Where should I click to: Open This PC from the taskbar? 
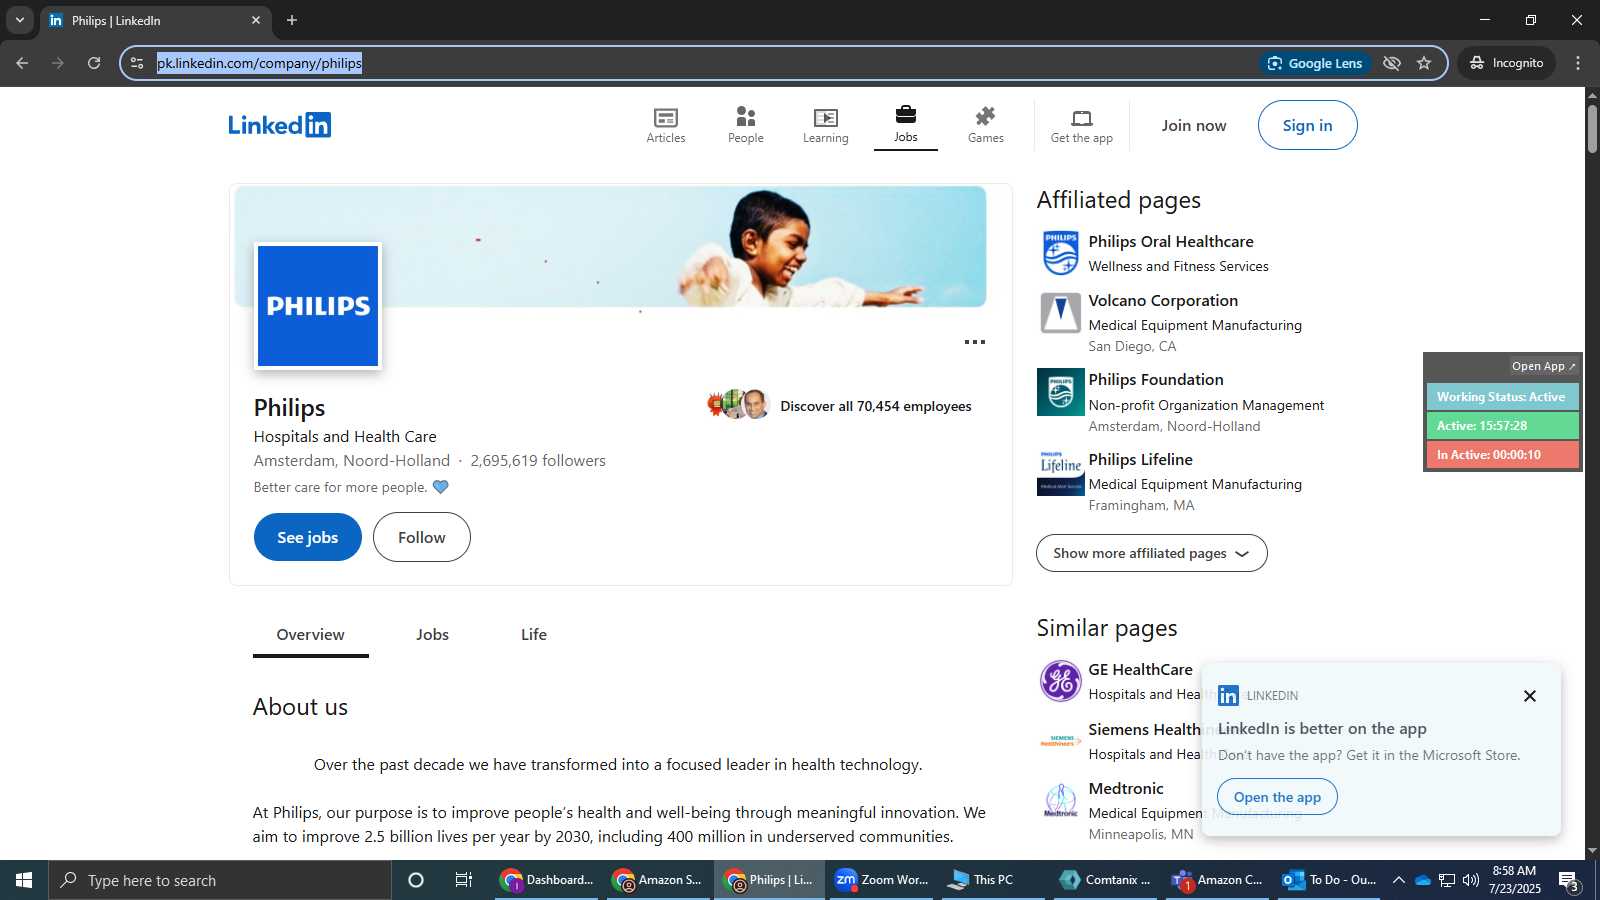pyautogui.click(x=993, y=880)
